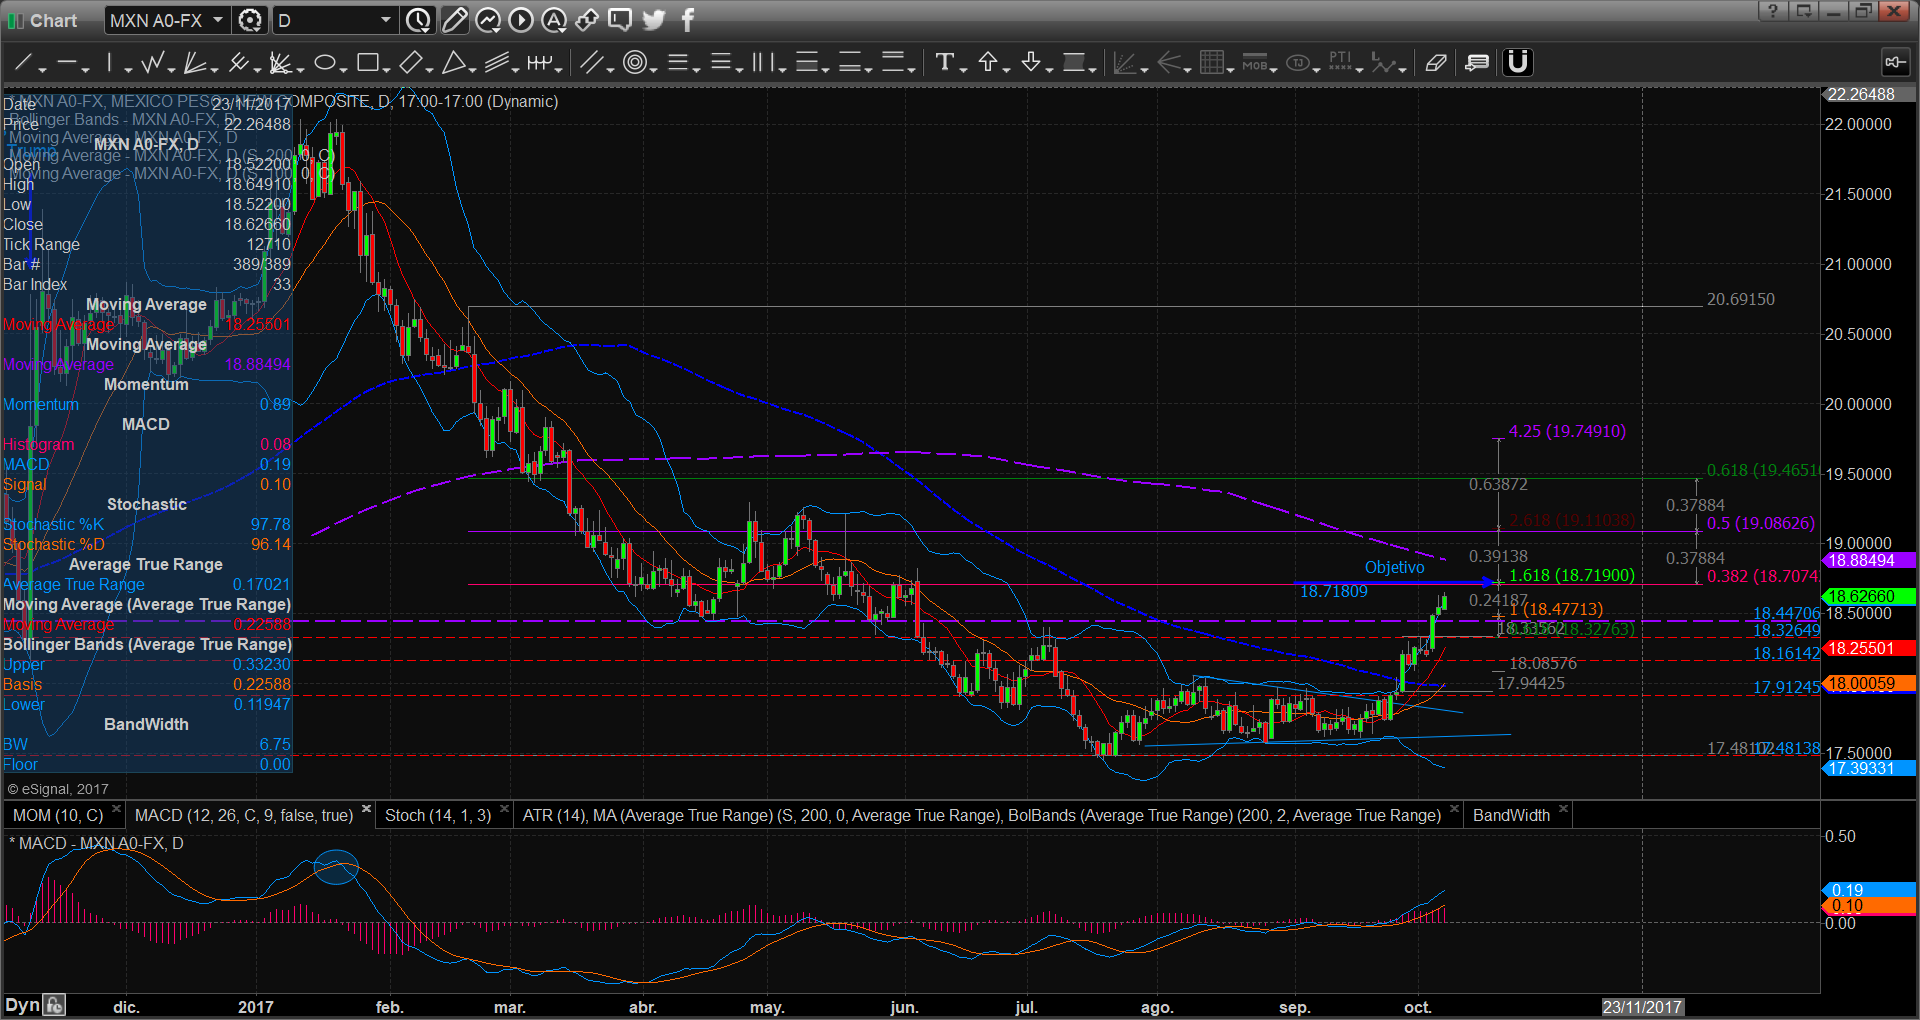Screen dimensions: 1920x1020
Task: Expand the ellipse tool options arrow
Action: 343,68
